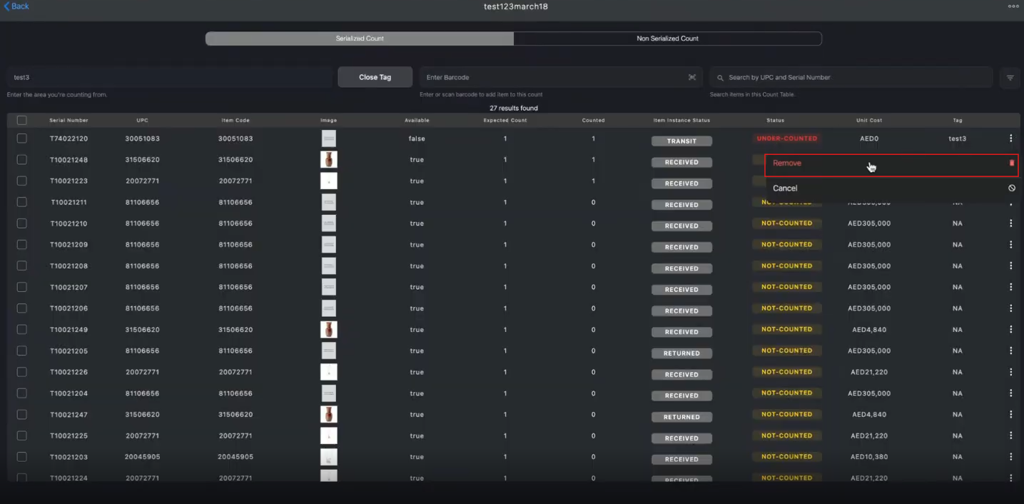Open the filter icon beside search field
This screenshot has height=504, width=1024.
1010,77
